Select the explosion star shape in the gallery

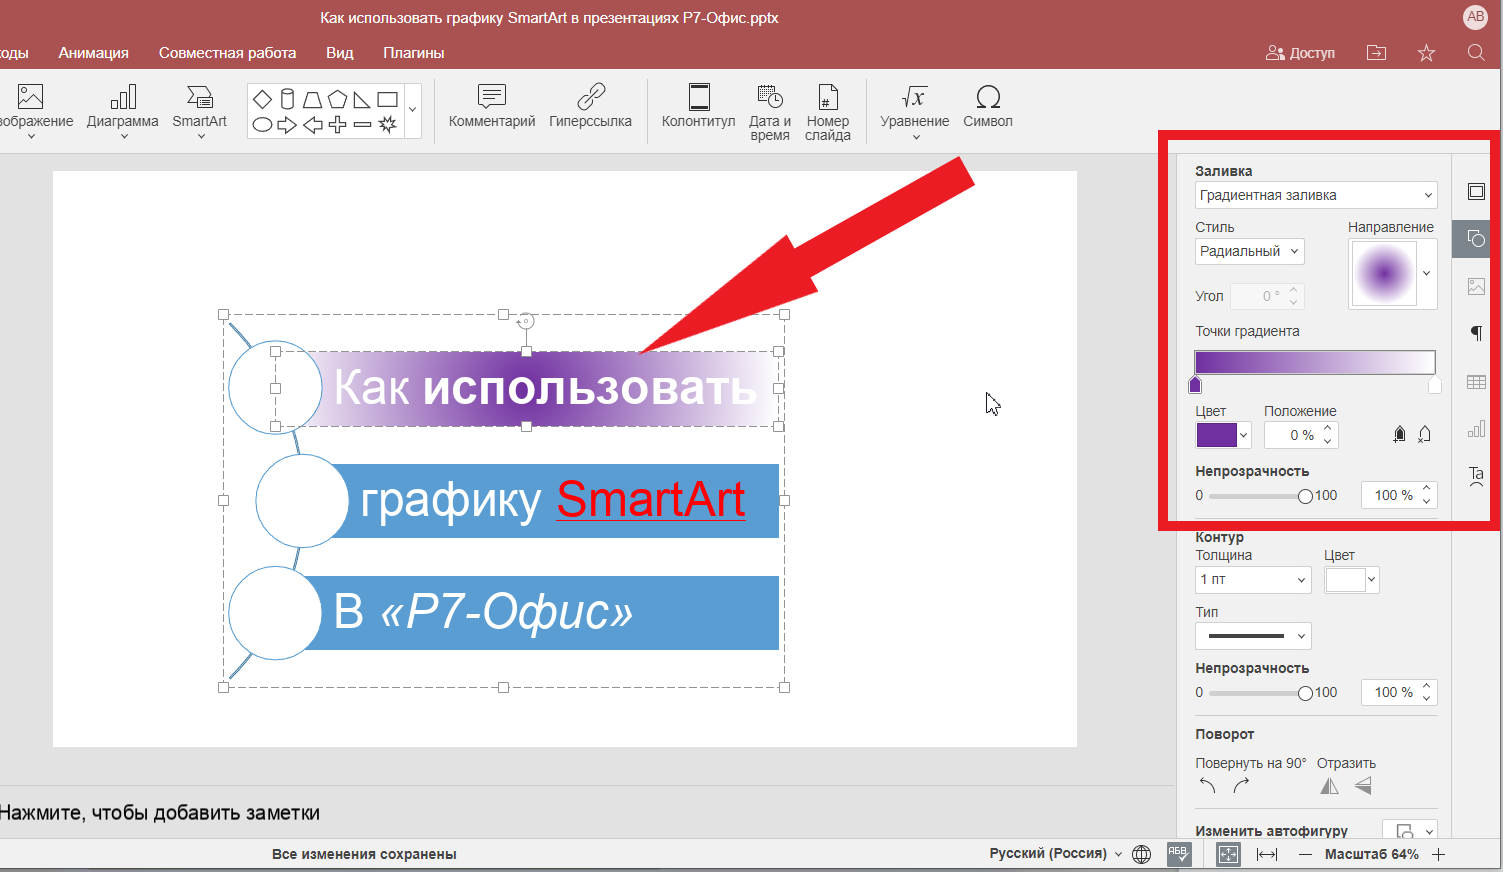388,124
